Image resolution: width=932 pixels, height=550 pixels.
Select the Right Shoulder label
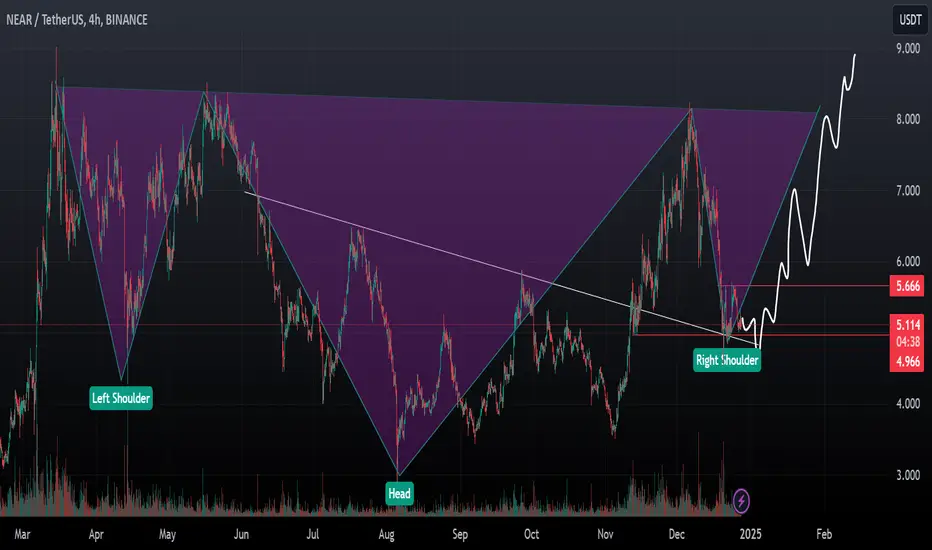coord(727,360)
